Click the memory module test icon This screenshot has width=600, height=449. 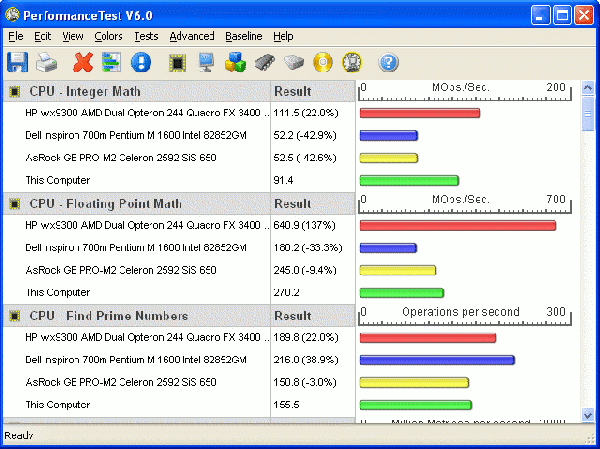(x=265, y=62)
